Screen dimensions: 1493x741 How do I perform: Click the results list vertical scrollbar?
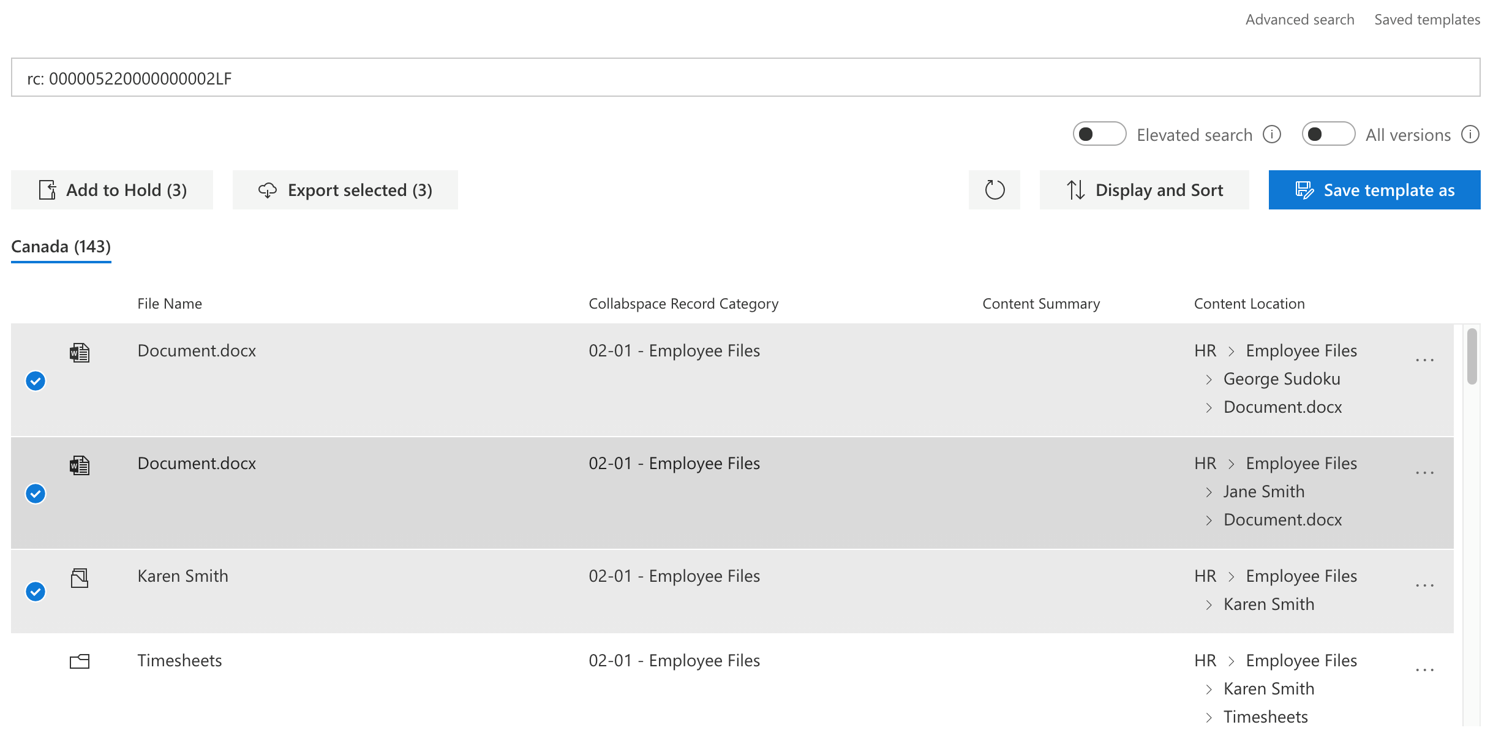coord(1472,524)
